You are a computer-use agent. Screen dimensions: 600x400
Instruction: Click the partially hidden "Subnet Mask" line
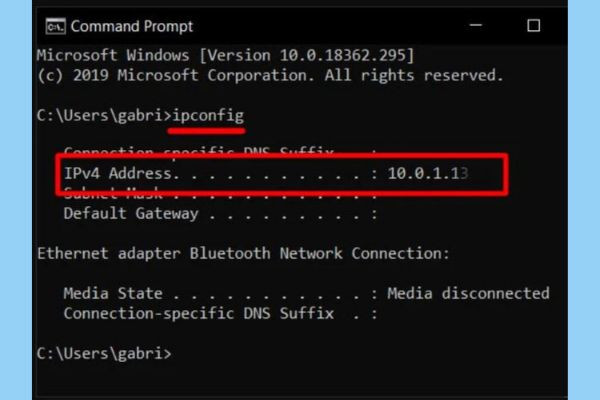click(108, 194)
